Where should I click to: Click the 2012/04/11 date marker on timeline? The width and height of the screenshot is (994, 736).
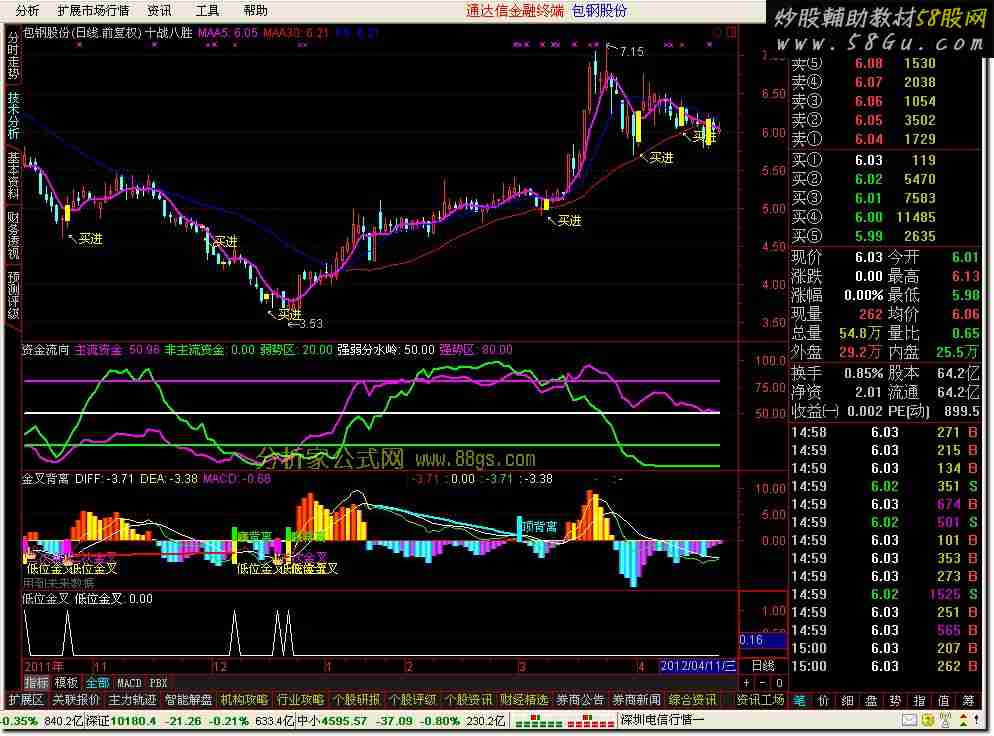click(697, 665)
